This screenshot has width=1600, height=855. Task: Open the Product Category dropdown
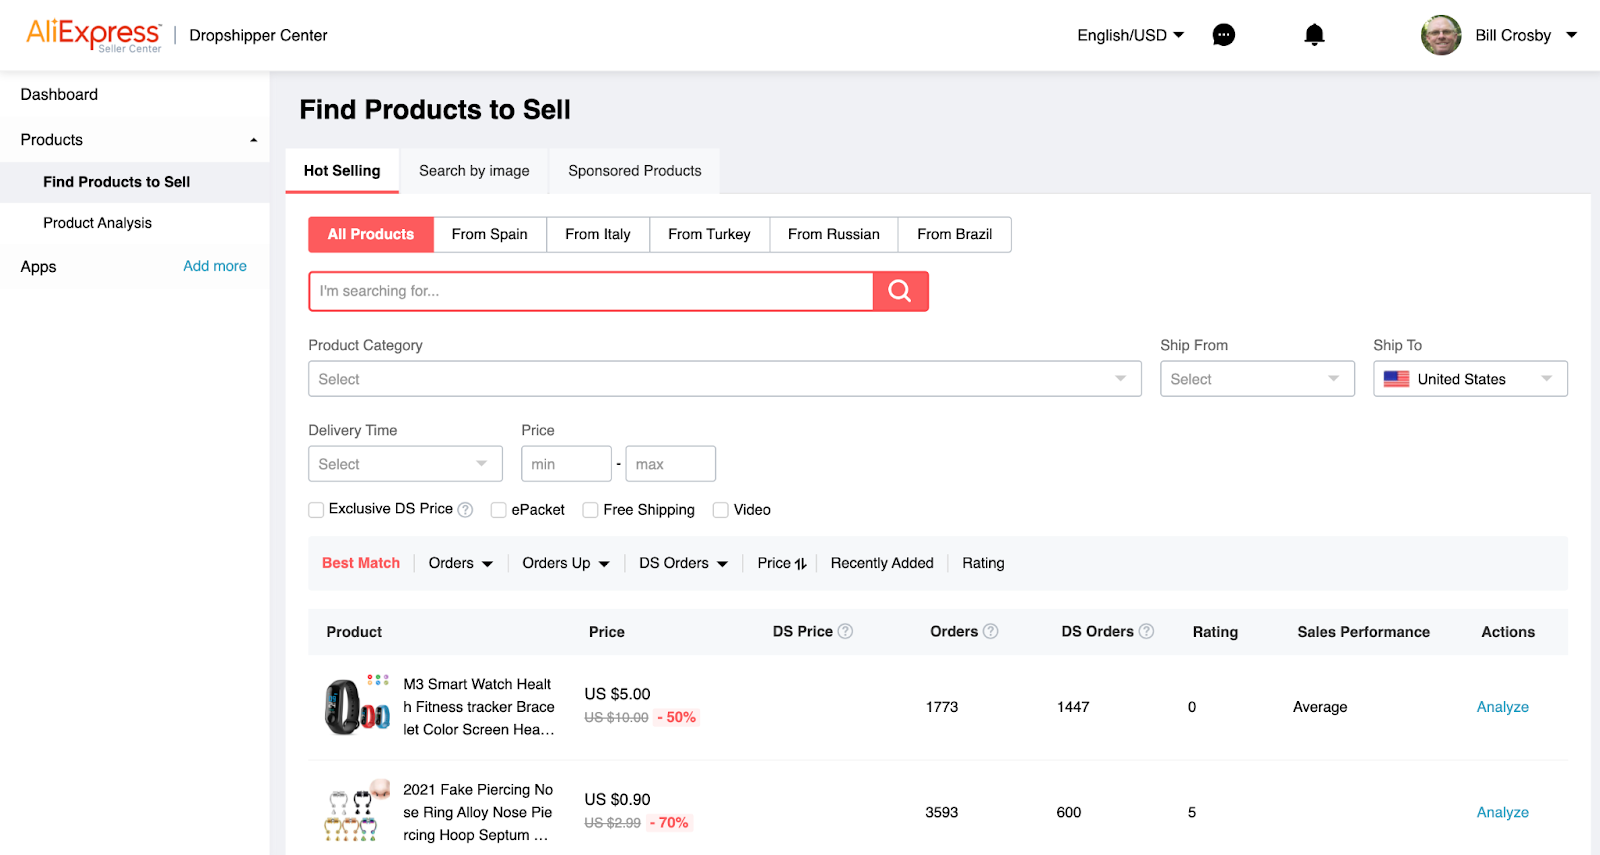coord(724,379)
